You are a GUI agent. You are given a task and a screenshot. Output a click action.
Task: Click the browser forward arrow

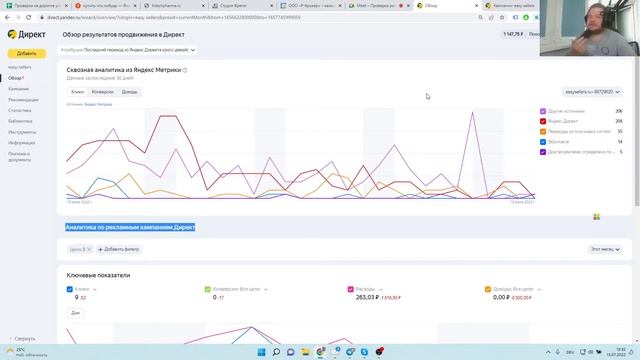(18, 18)
